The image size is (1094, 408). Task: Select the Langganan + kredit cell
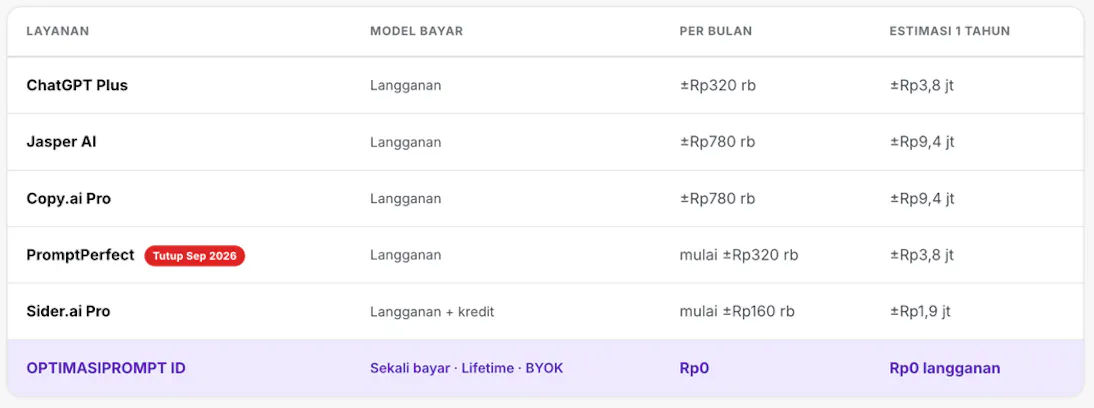[x=432, y=312]
